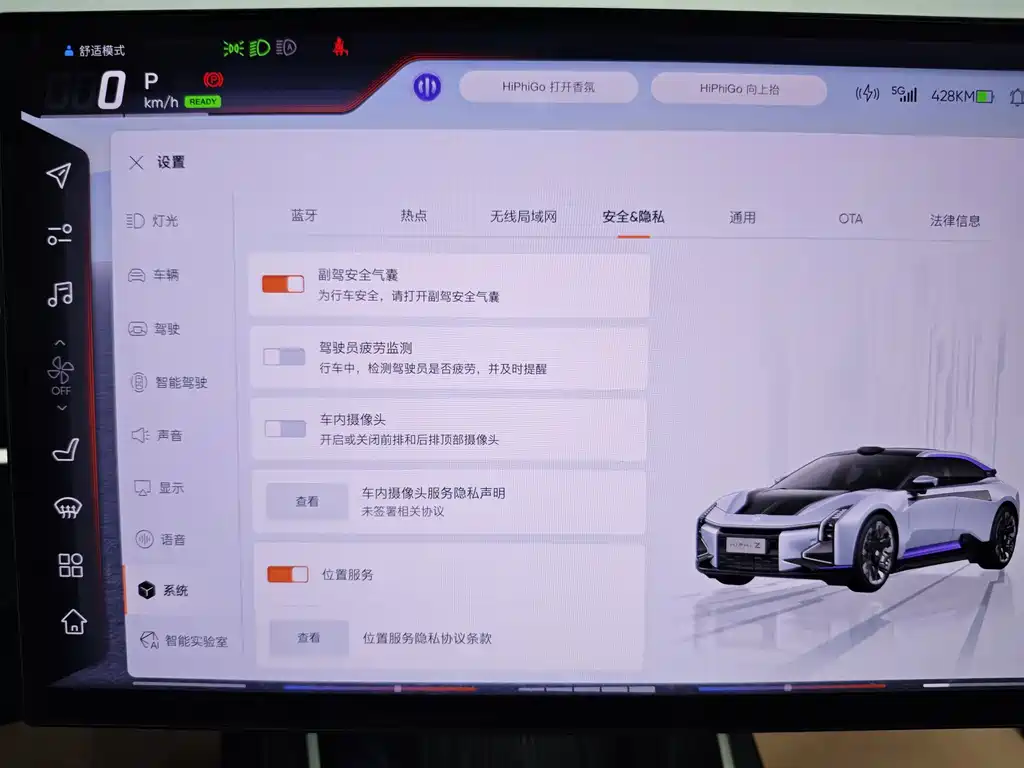Close the 设置 settings panel
This screenshot has height=768, width=1024.
136,162
